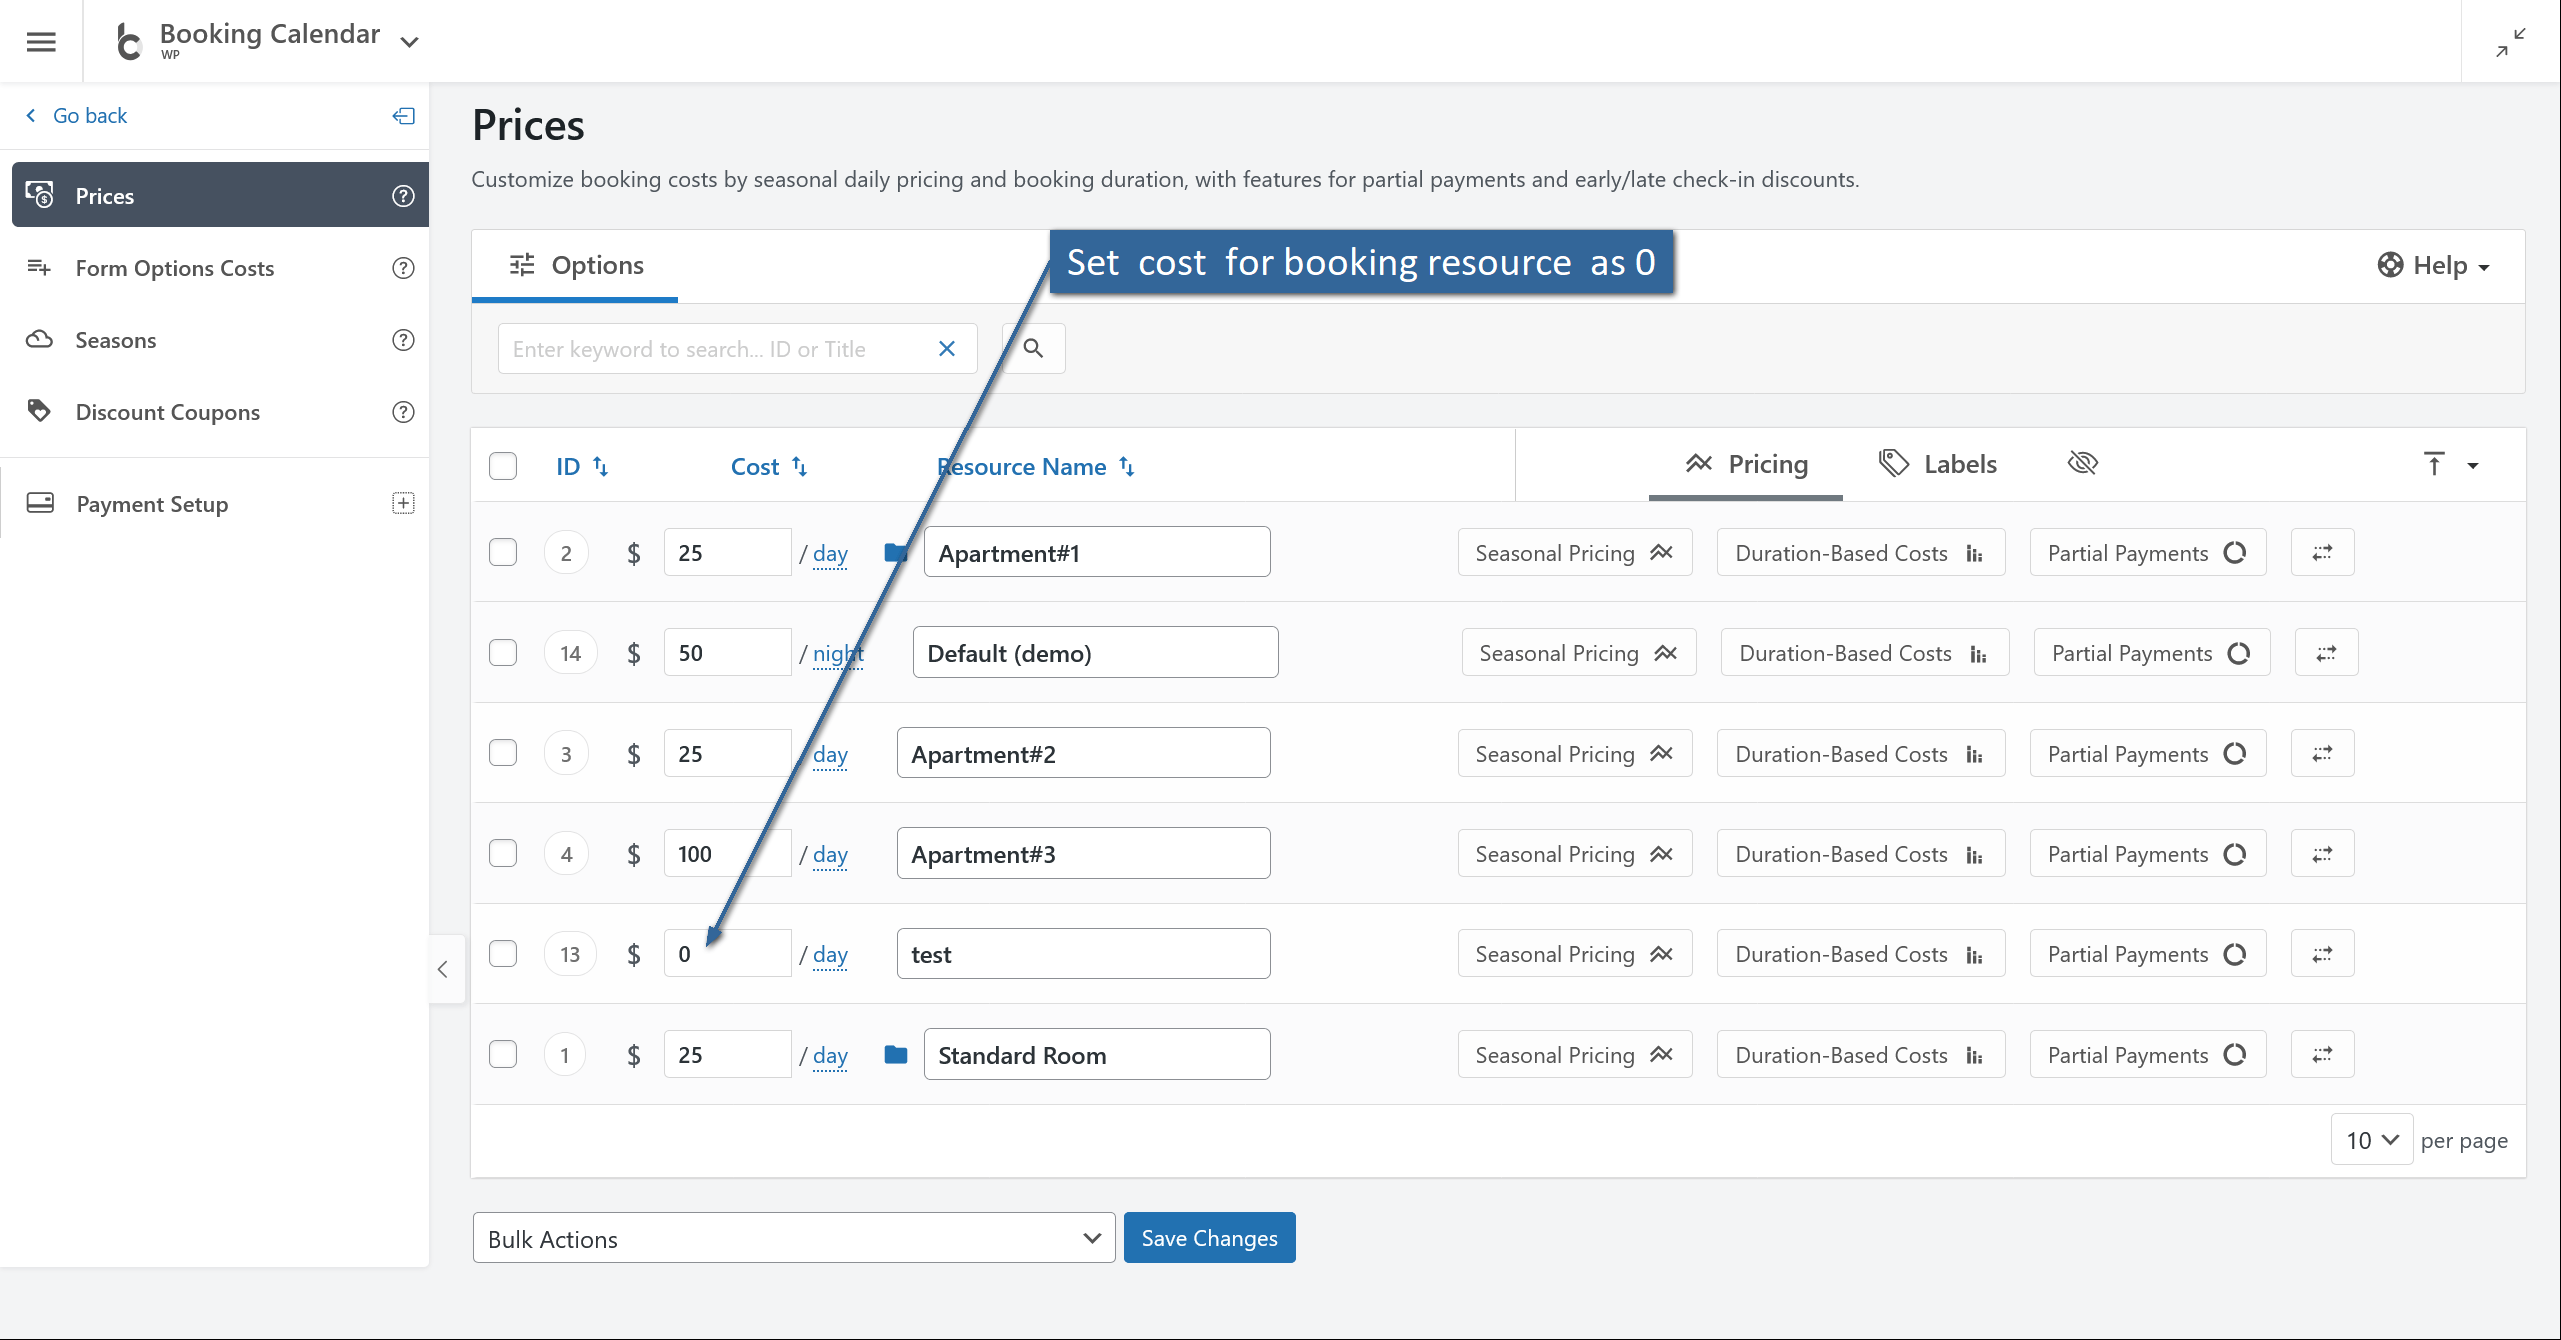Open Partial Payments for Apartment#3
This screenshot has width=2561, height=1340.
pos(2147,855)
